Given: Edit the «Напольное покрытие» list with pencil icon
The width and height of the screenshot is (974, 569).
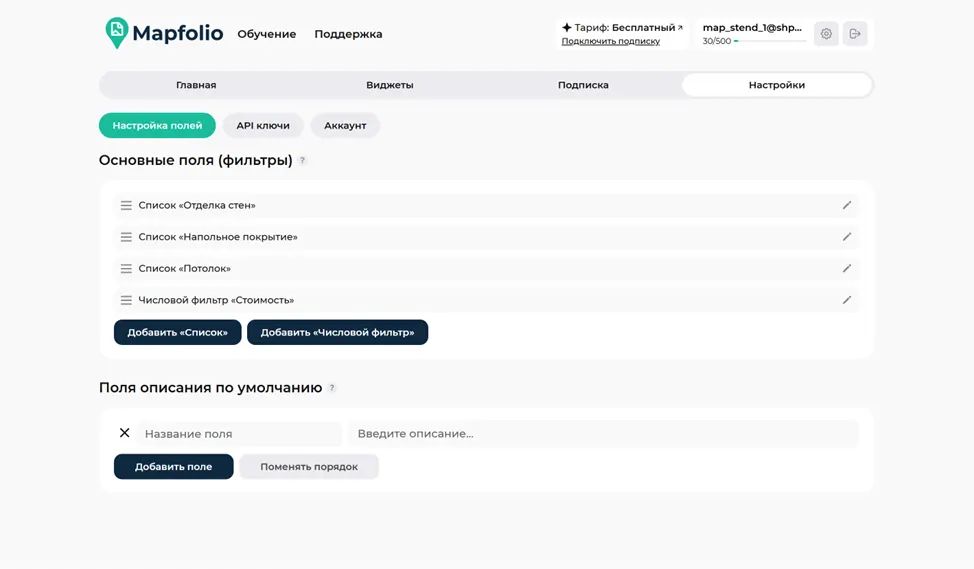Looking at the screenshot, I should (x=847, y=237).
